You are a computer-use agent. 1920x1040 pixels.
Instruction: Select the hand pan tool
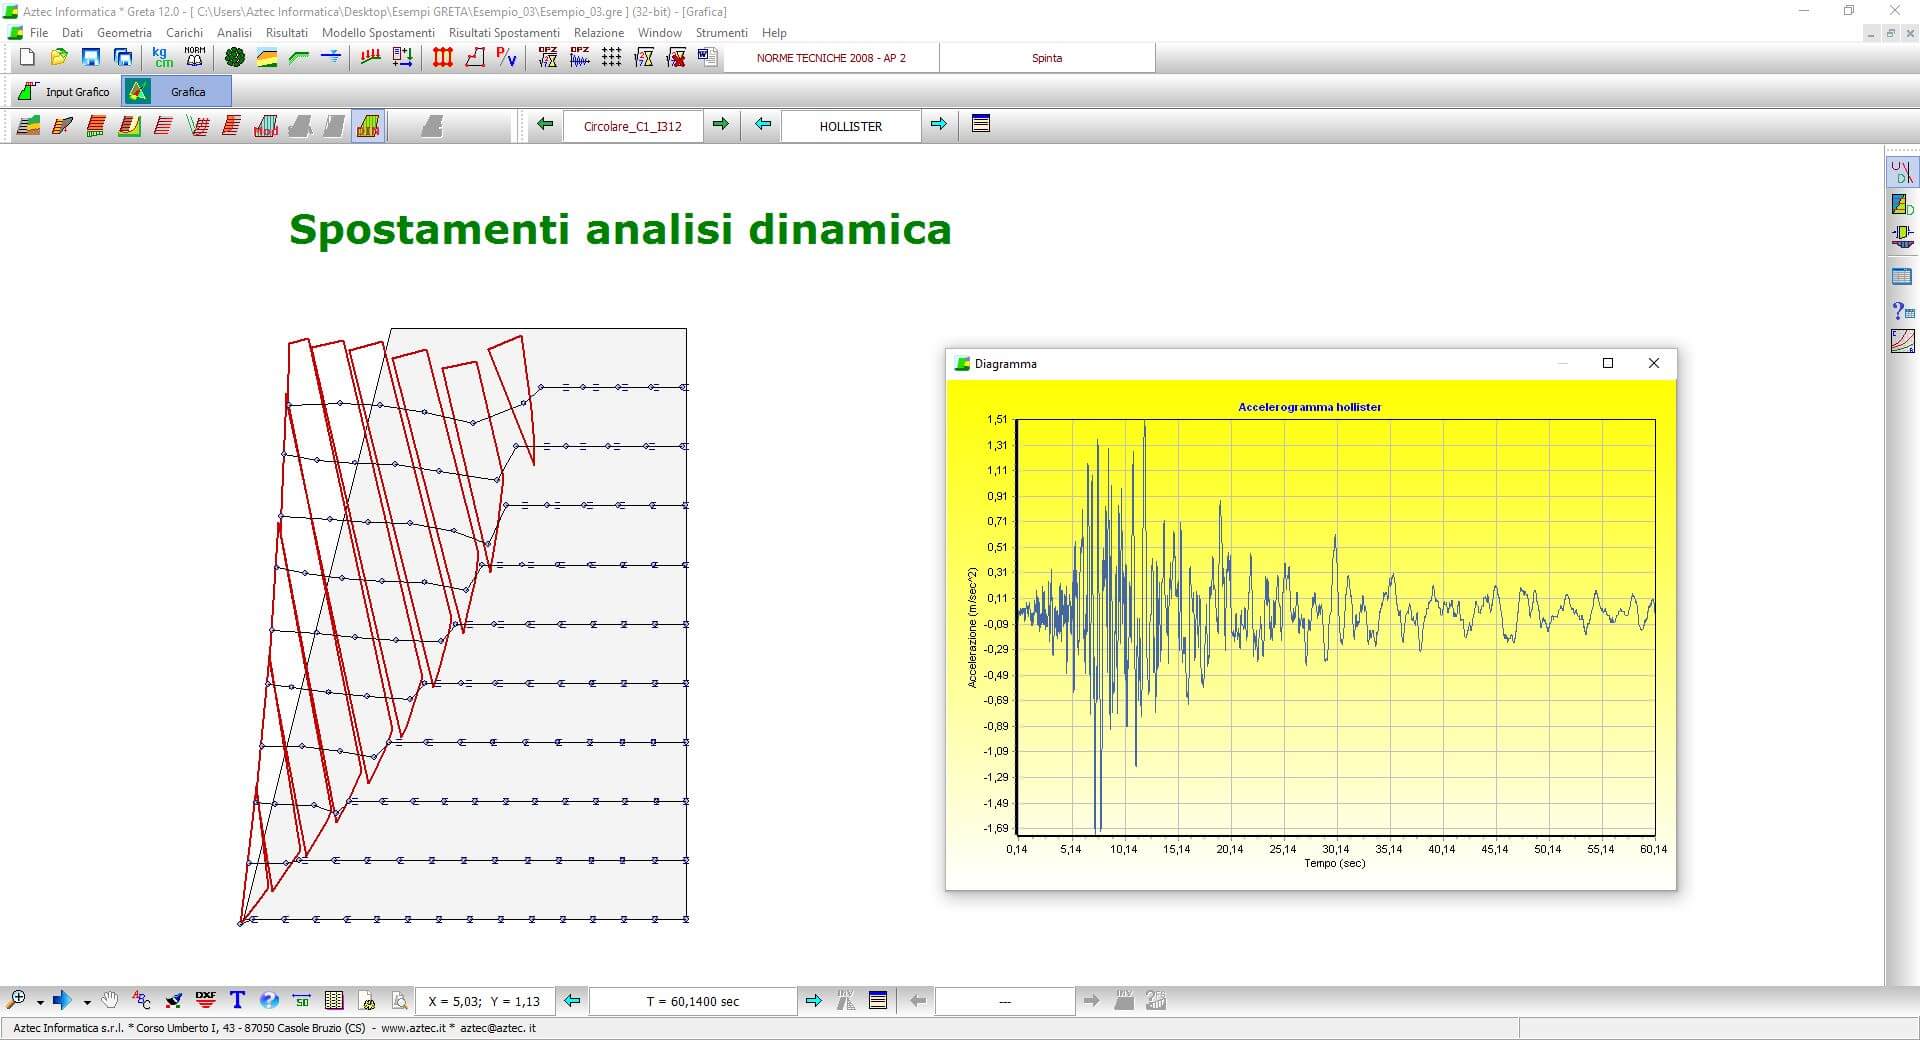click(x=110, y=1000)
